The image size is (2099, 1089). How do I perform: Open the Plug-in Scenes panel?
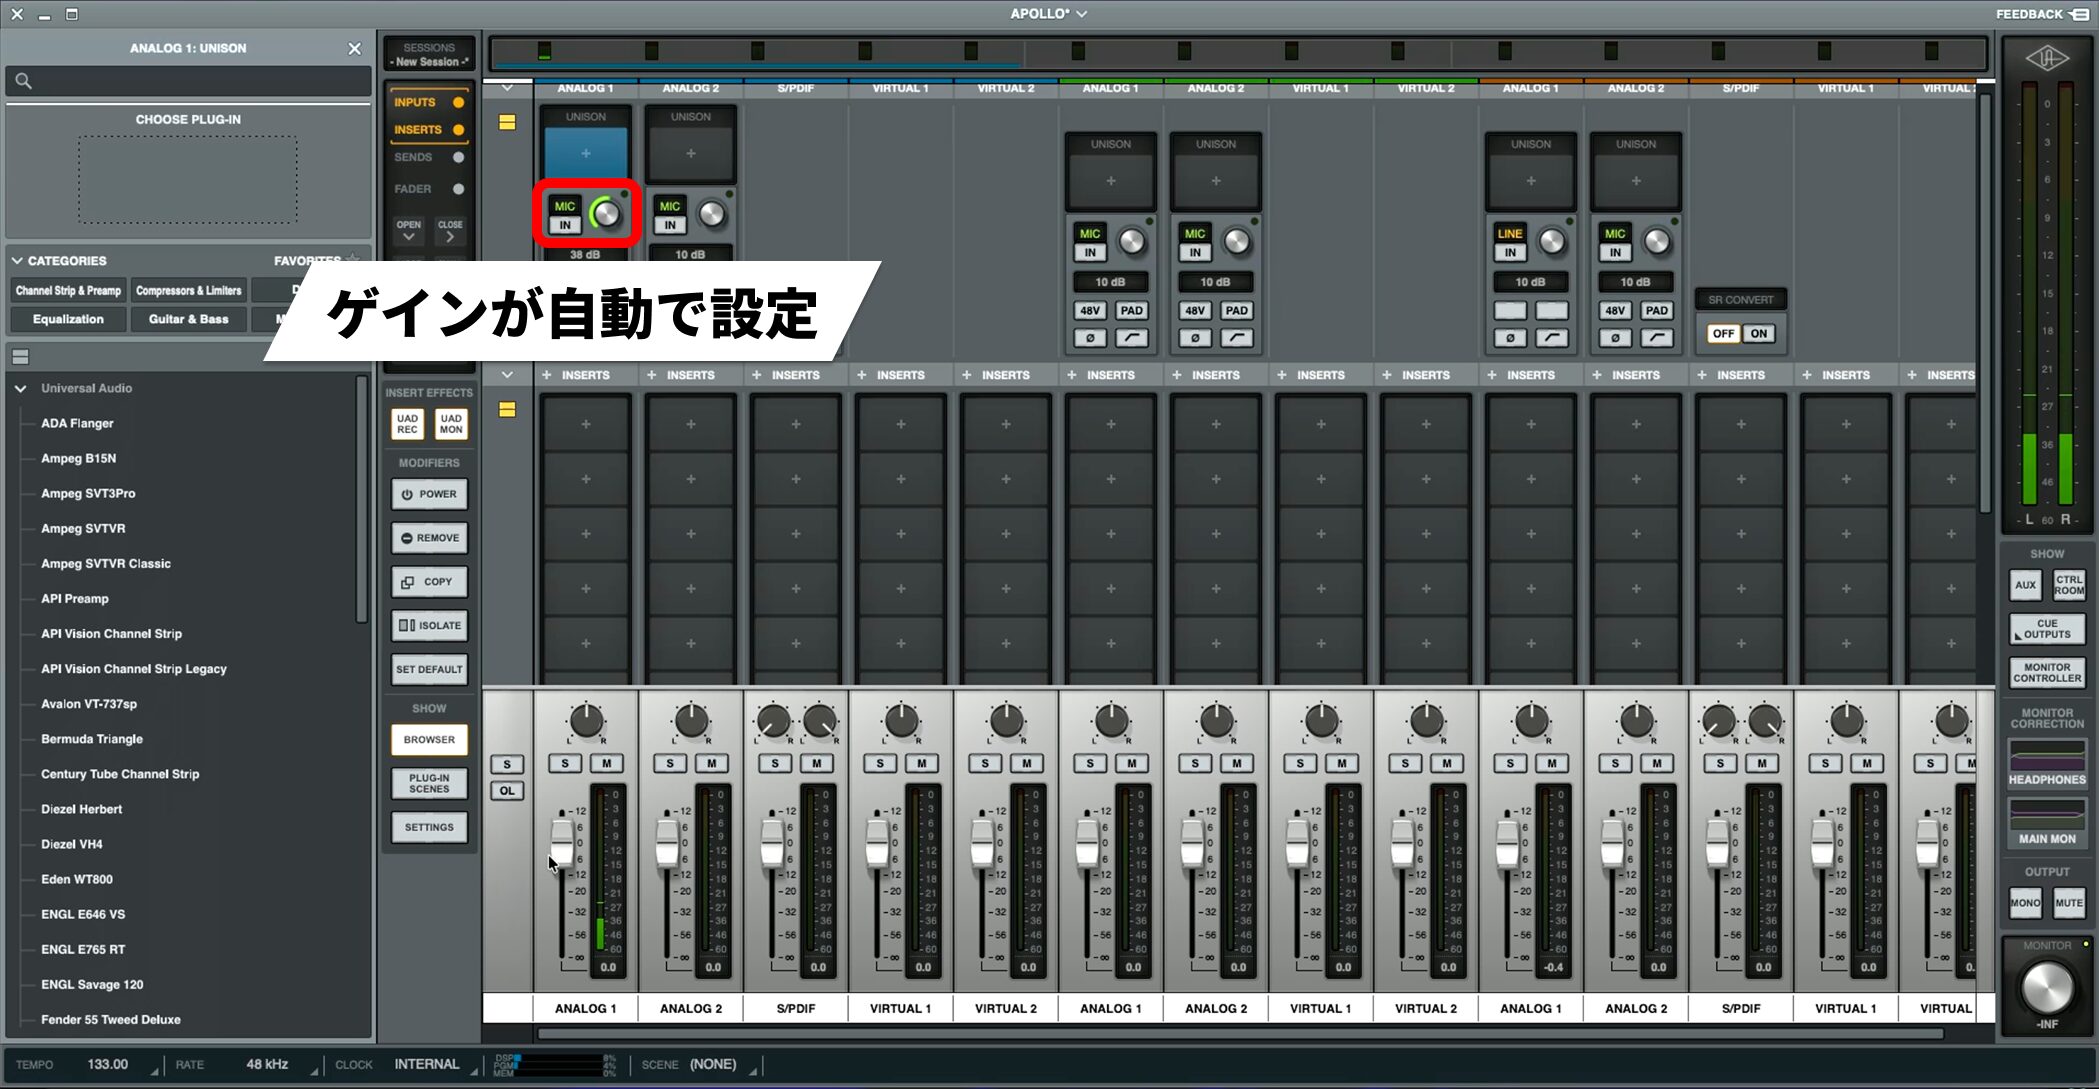coord(429,783)
